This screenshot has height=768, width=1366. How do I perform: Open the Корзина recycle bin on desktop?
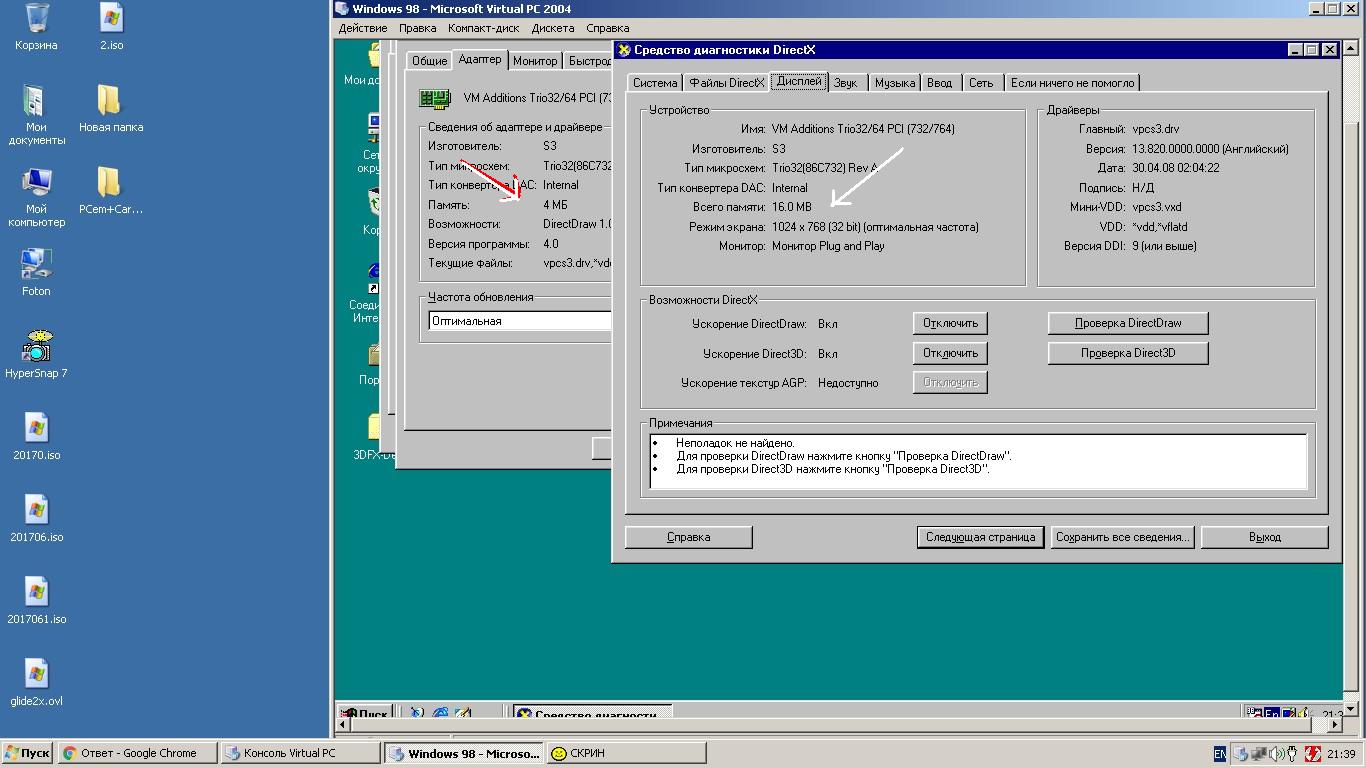(x=36, y=19)
